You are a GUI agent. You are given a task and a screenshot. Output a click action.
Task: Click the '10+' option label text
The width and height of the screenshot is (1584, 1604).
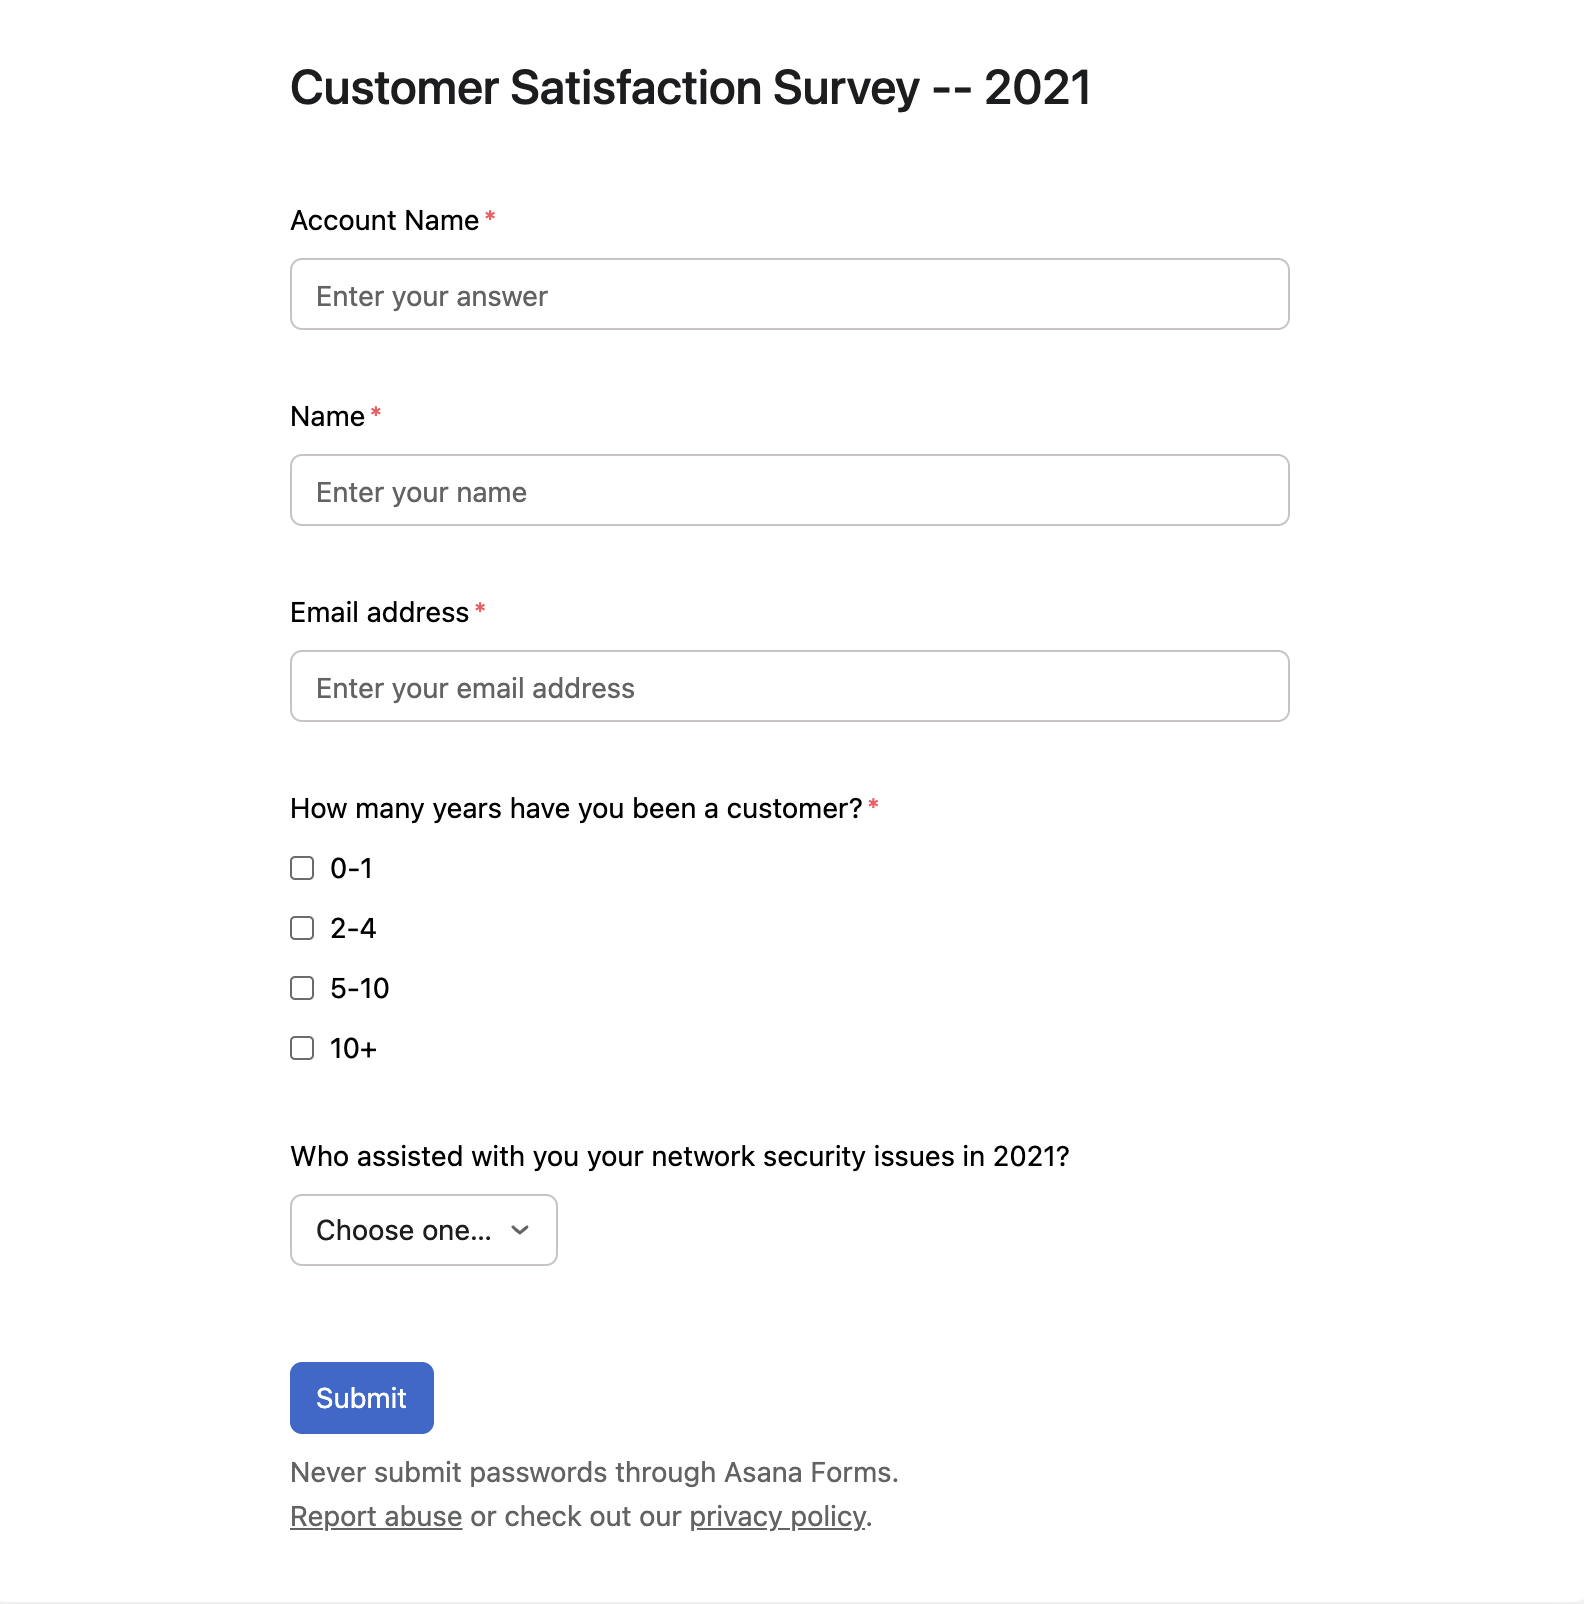pos(353,1048)
